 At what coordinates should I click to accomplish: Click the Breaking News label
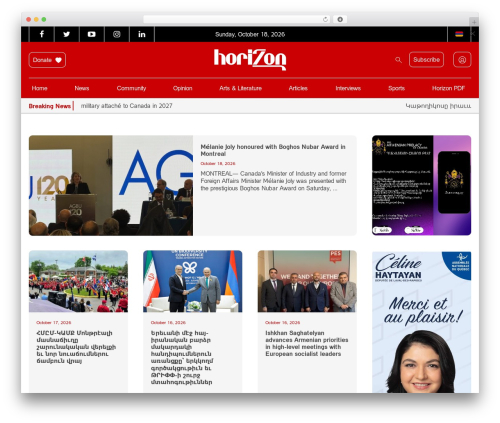(x=50, y=106)
